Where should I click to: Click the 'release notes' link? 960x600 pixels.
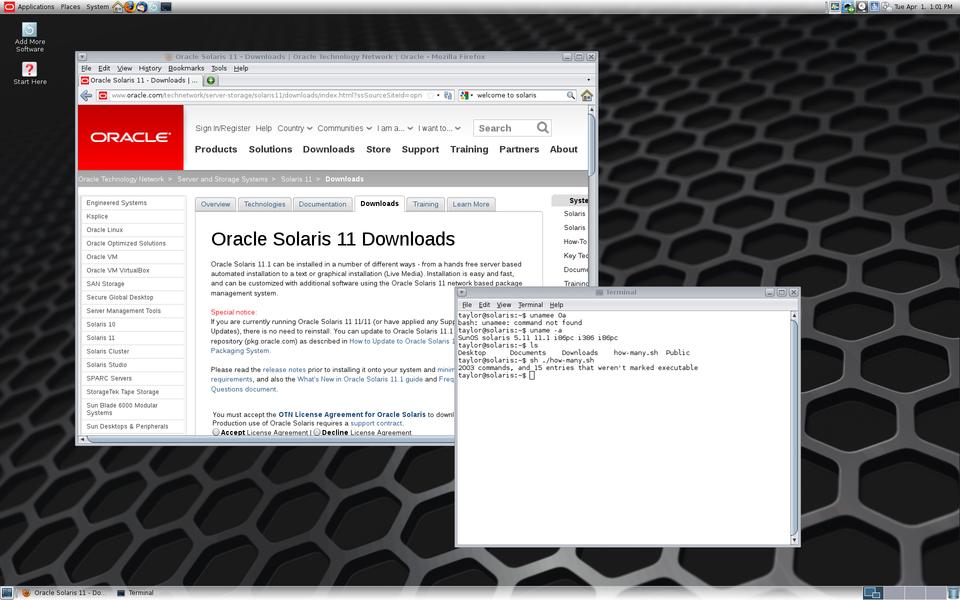click(284, 369)
